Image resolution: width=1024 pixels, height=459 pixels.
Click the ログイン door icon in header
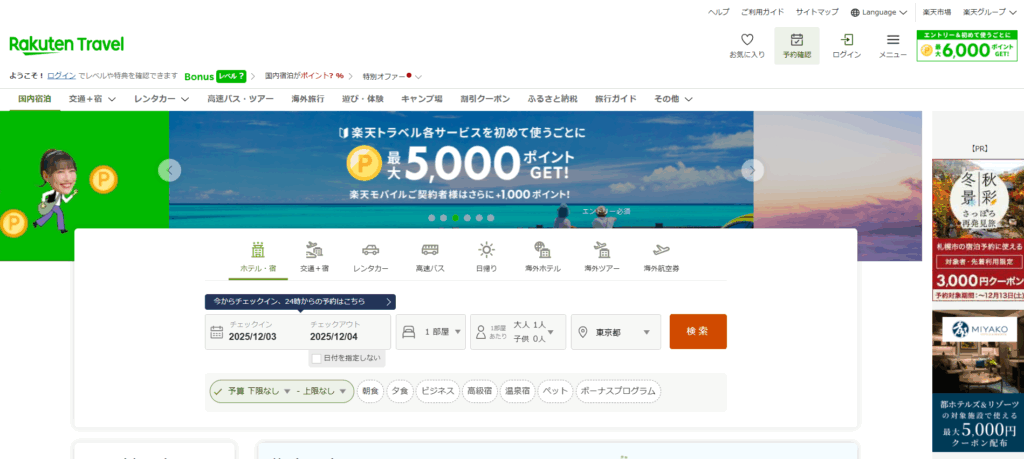[846, 40]
